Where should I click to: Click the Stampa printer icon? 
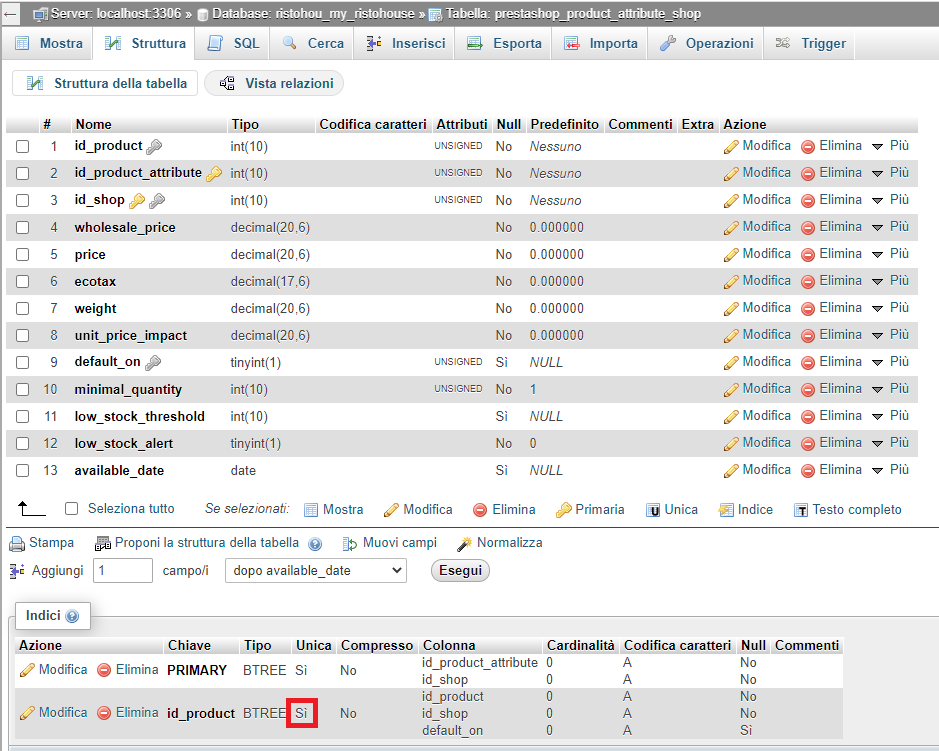click(x=17, y=543)
